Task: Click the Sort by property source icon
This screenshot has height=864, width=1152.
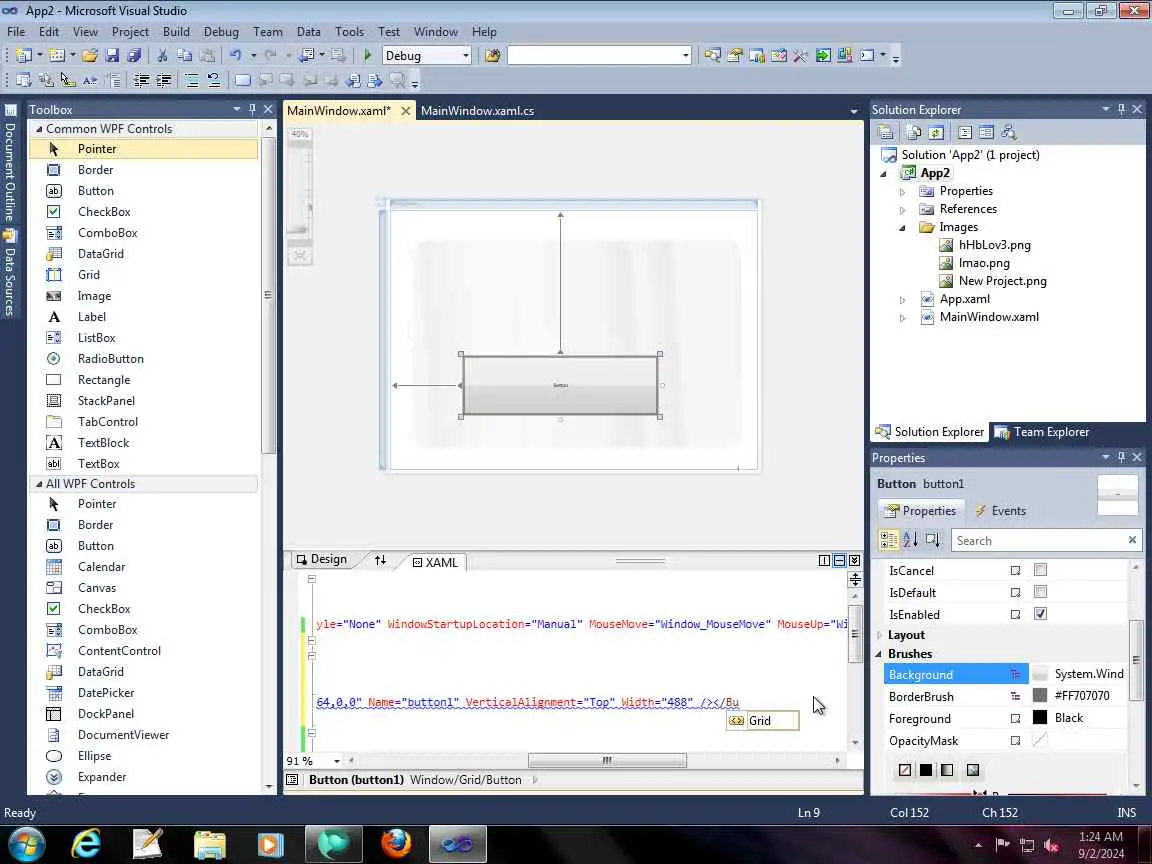Action: tap(932, 540)
